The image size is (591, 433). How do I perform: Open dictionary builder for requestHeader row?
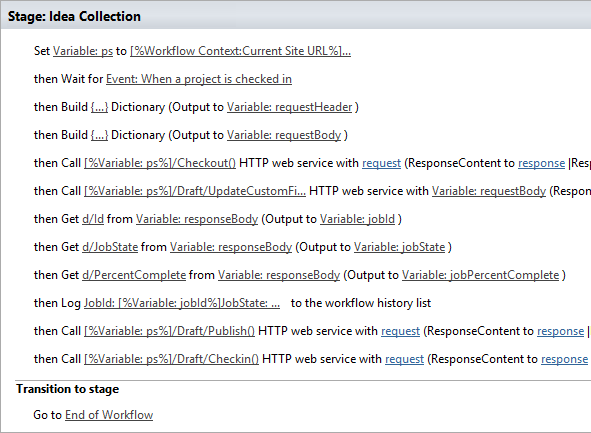tap(100, 107)
